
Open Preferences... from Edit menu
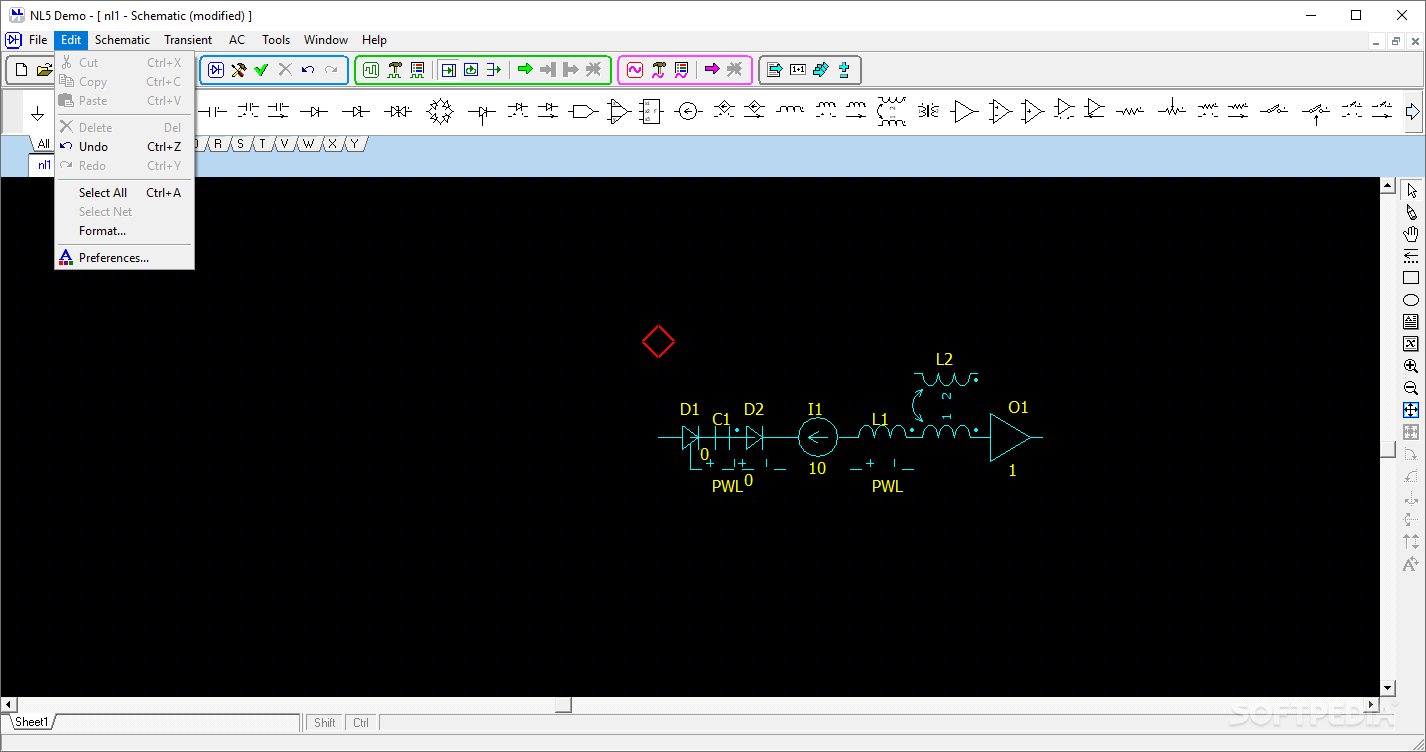124,257
